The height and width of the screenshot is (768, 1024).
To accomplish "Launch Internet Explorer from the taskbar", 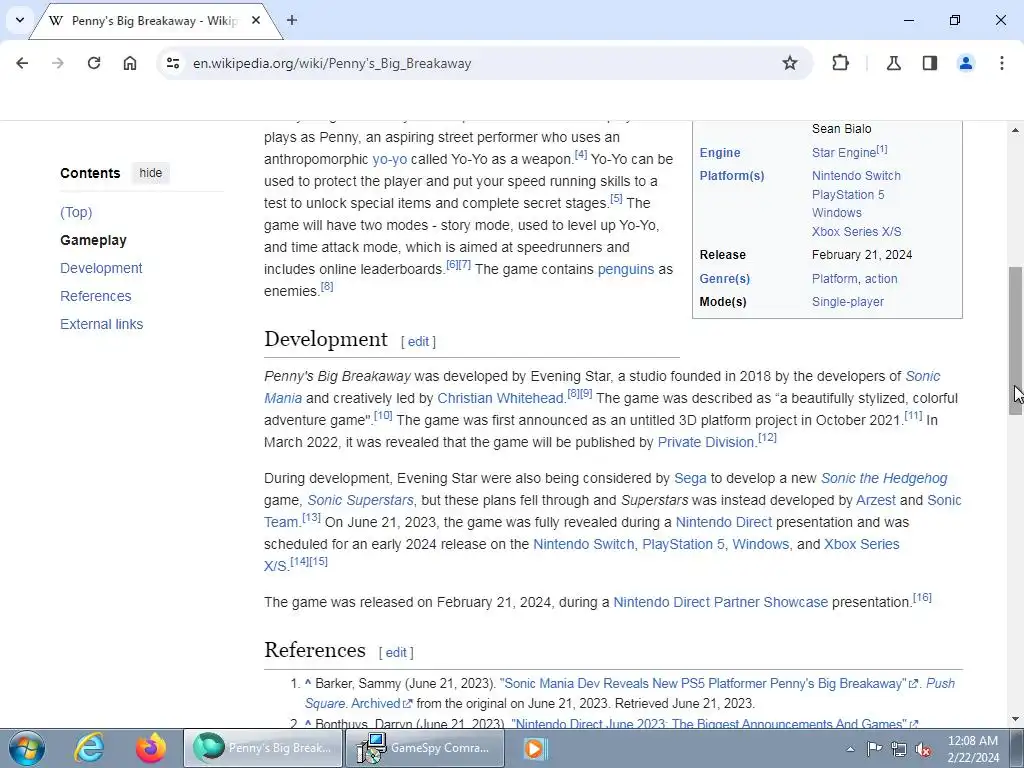I will (x=89, y=748).
